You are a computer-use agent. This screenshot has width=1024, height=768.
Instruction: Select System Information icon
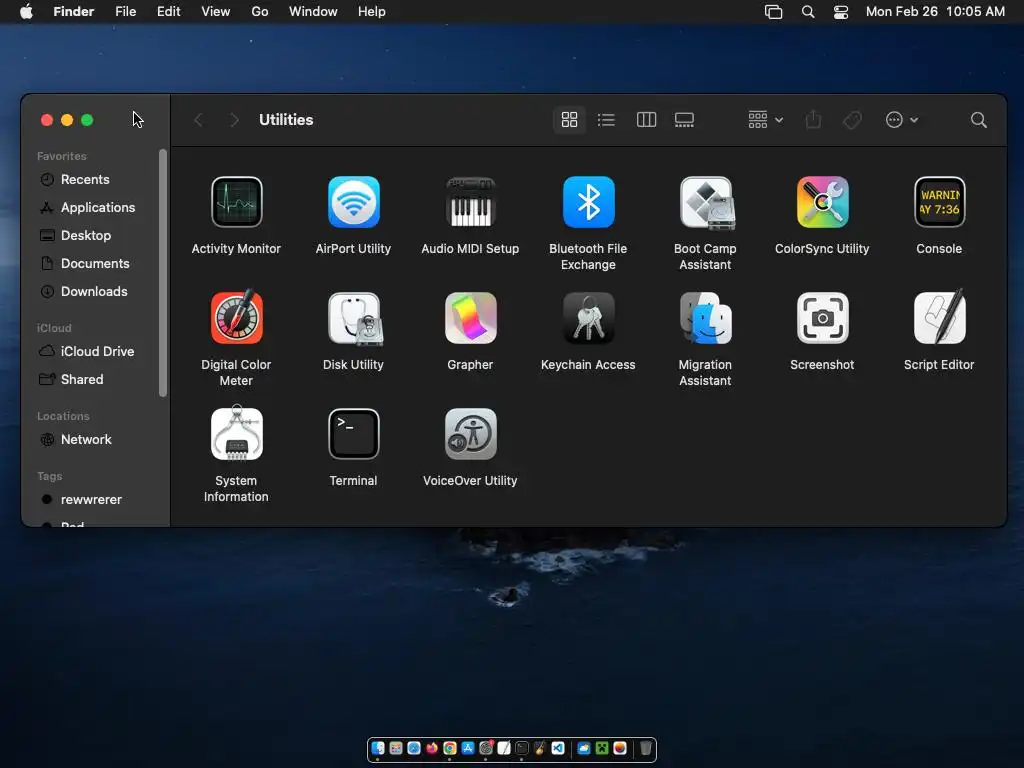click(236, 434)
